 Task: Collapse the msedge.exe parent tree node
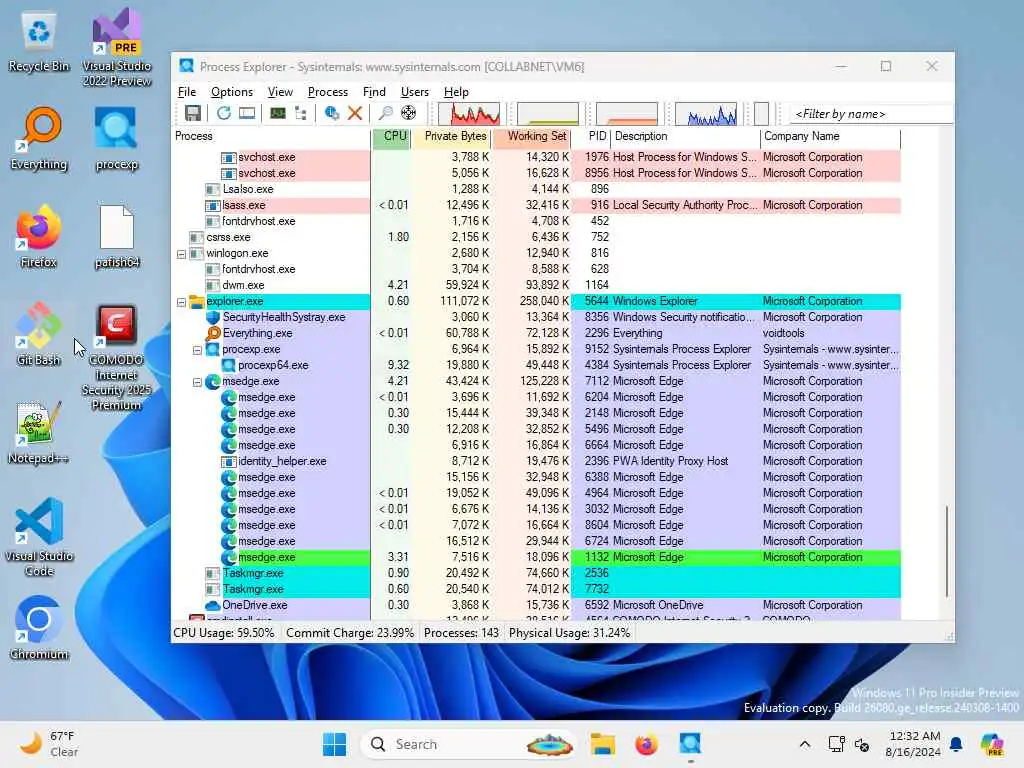197,382
